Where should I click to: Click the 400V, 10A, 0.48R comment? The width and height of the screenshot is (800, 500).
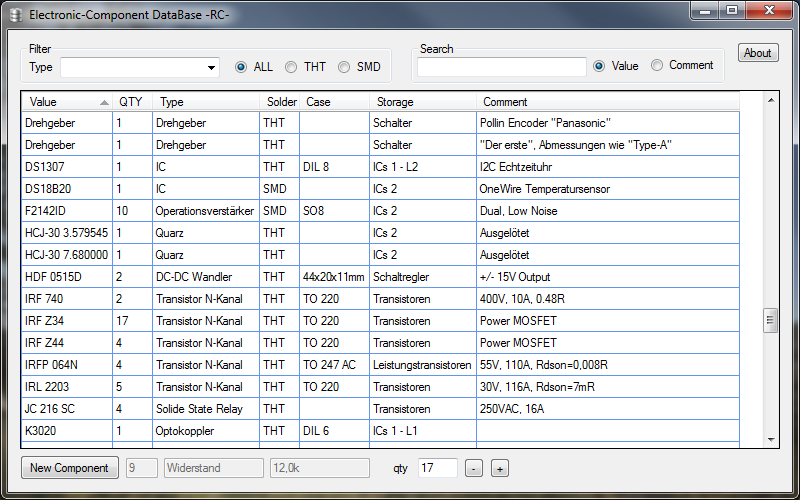click(608, 298)
